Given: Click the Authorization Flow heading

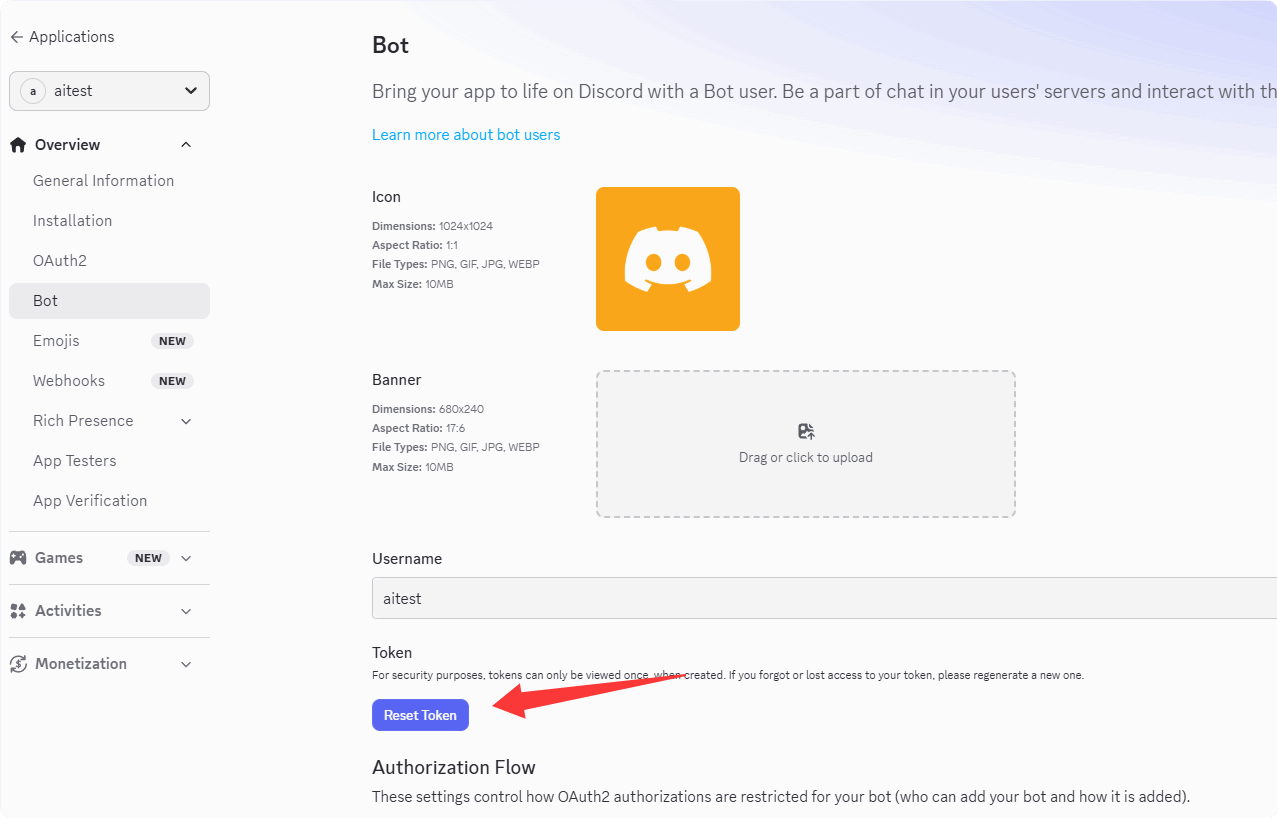Looking at the screenshot, I should pos(454,768).
